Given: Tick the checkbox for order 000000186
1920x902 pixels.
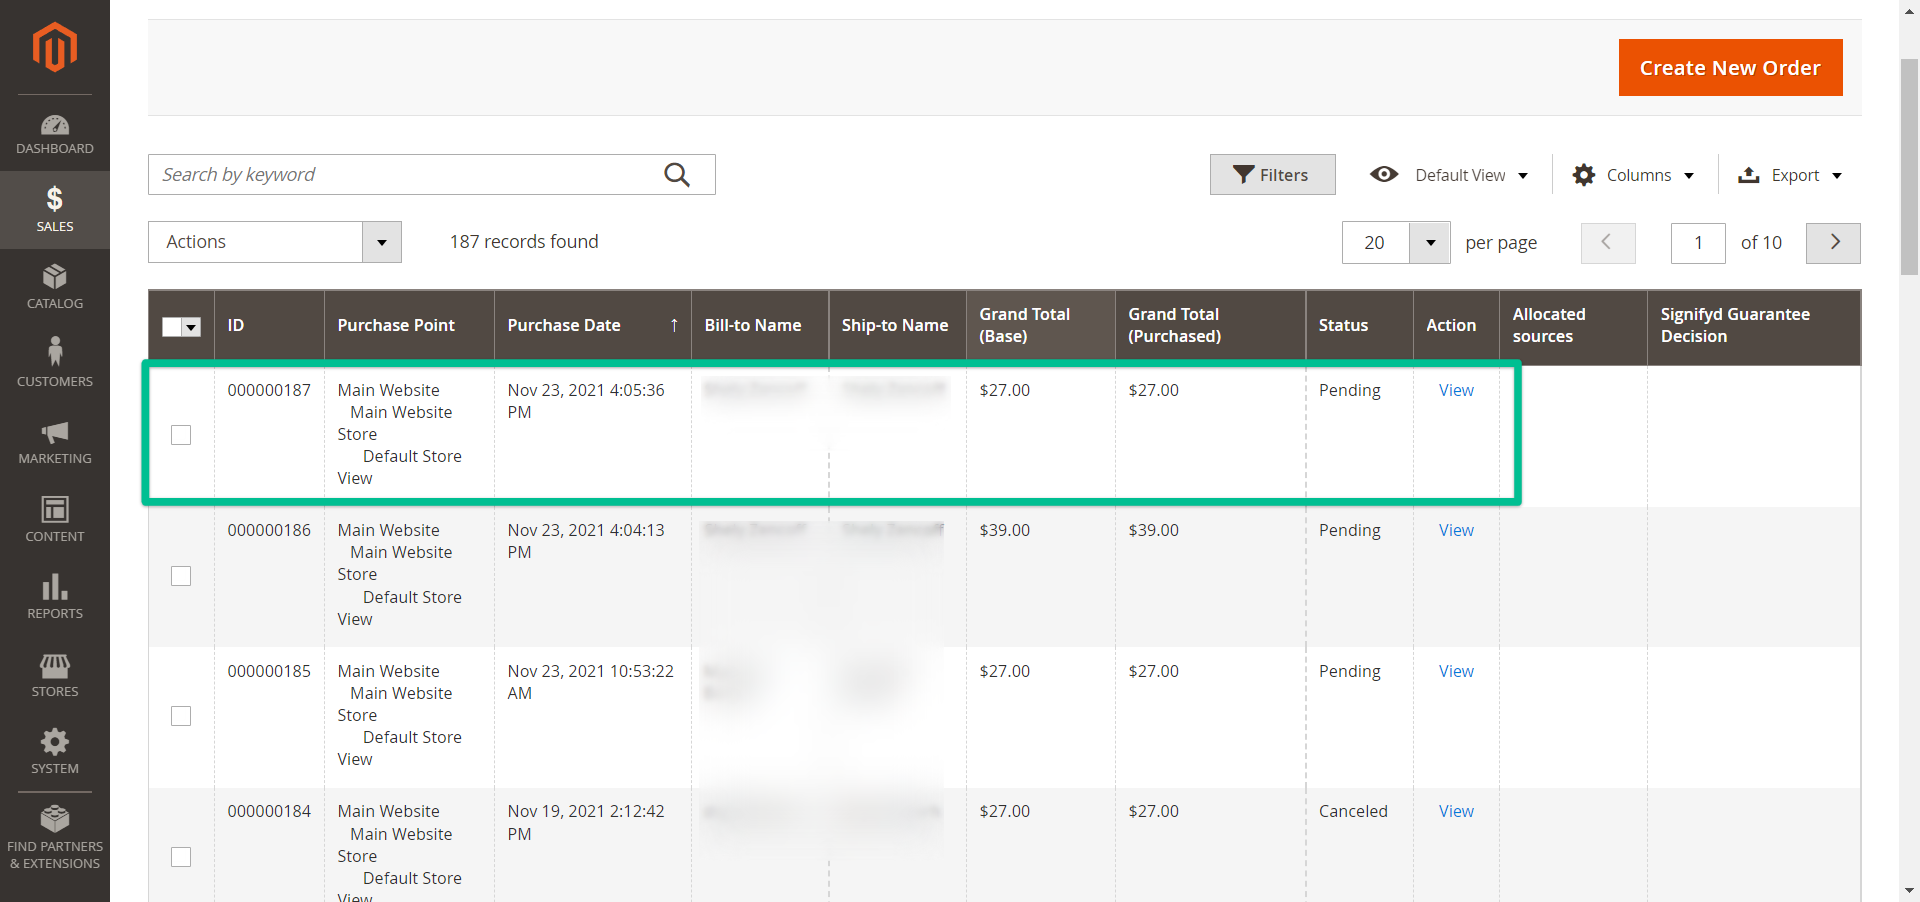Looking at the screenshot, I should click(x=181, y=576).
